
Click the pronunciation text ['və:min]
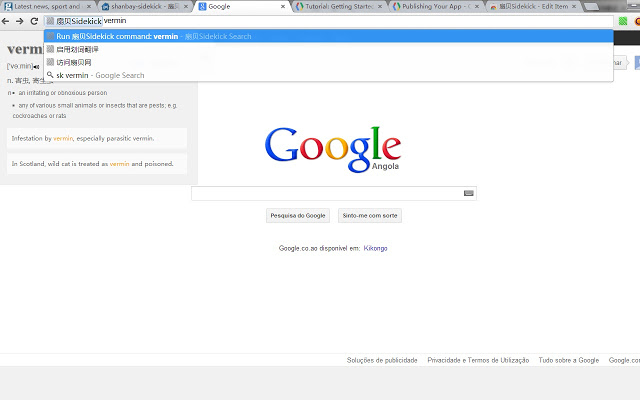click(20, 66)
